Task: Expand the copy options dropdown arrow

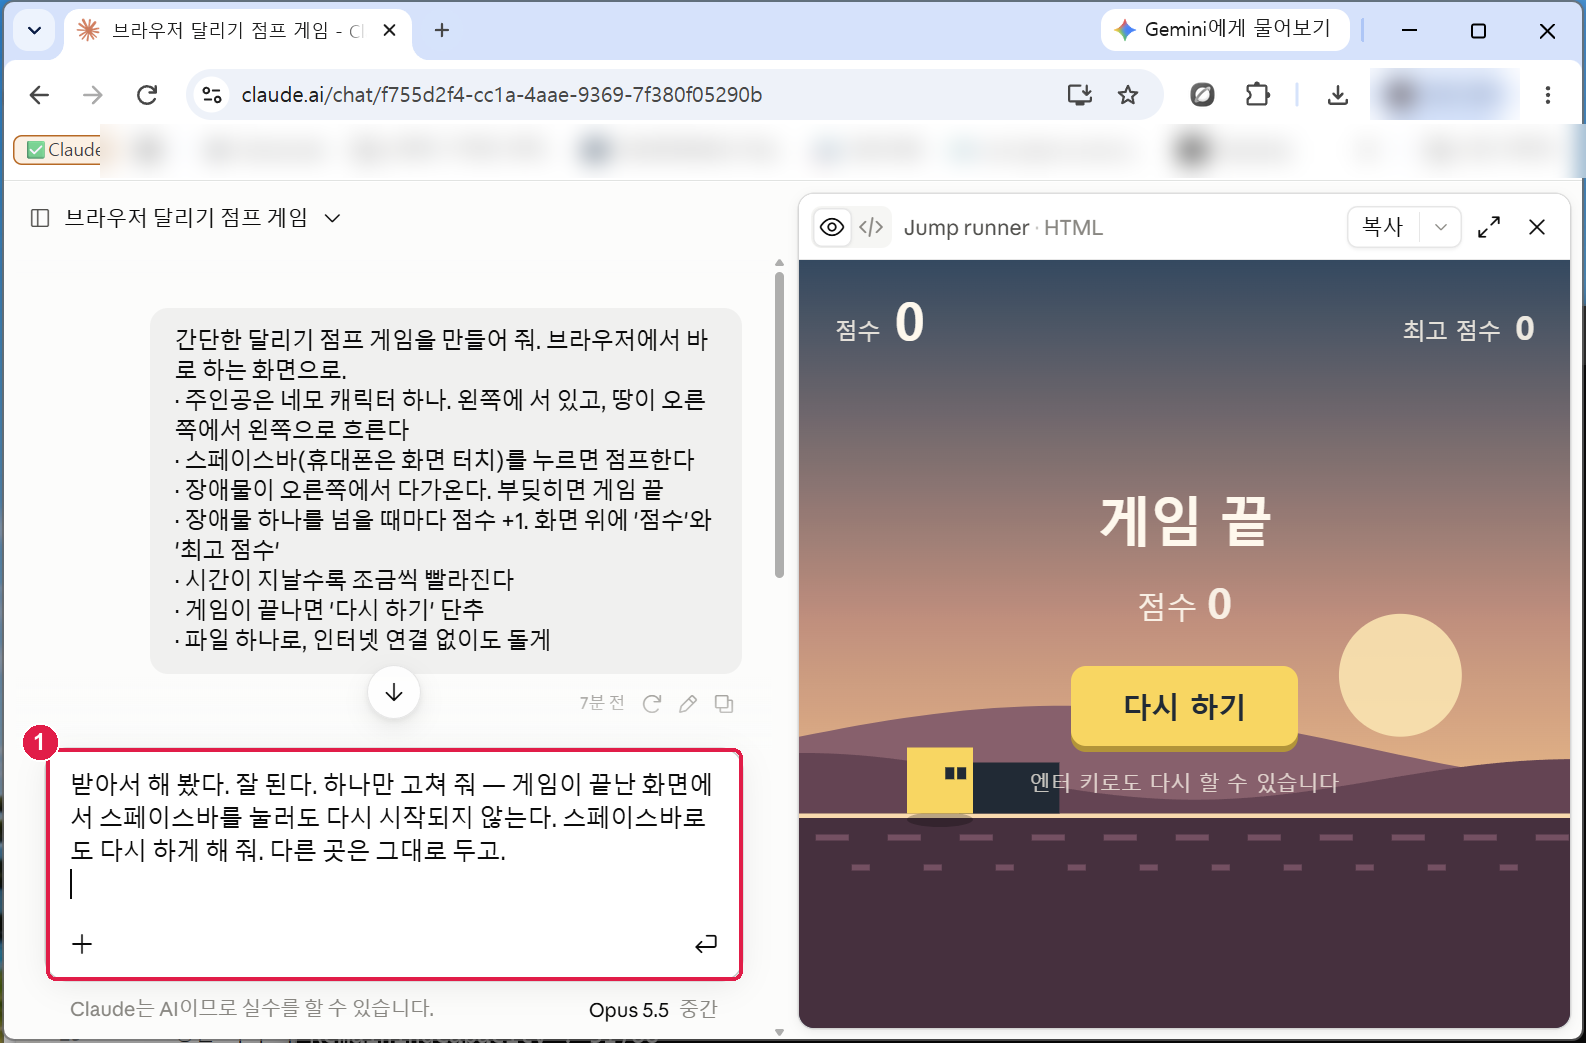Action: pos(1441,227)
